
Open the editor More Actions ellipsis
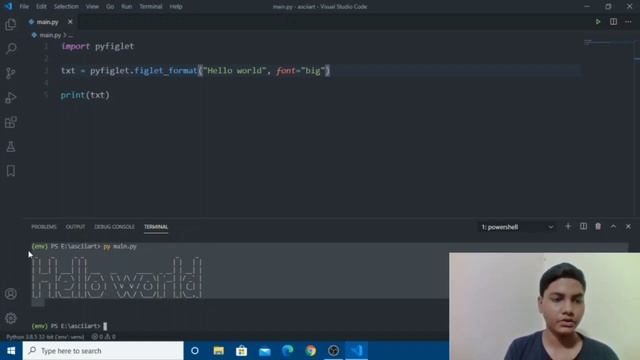click(x=628, y=22)
